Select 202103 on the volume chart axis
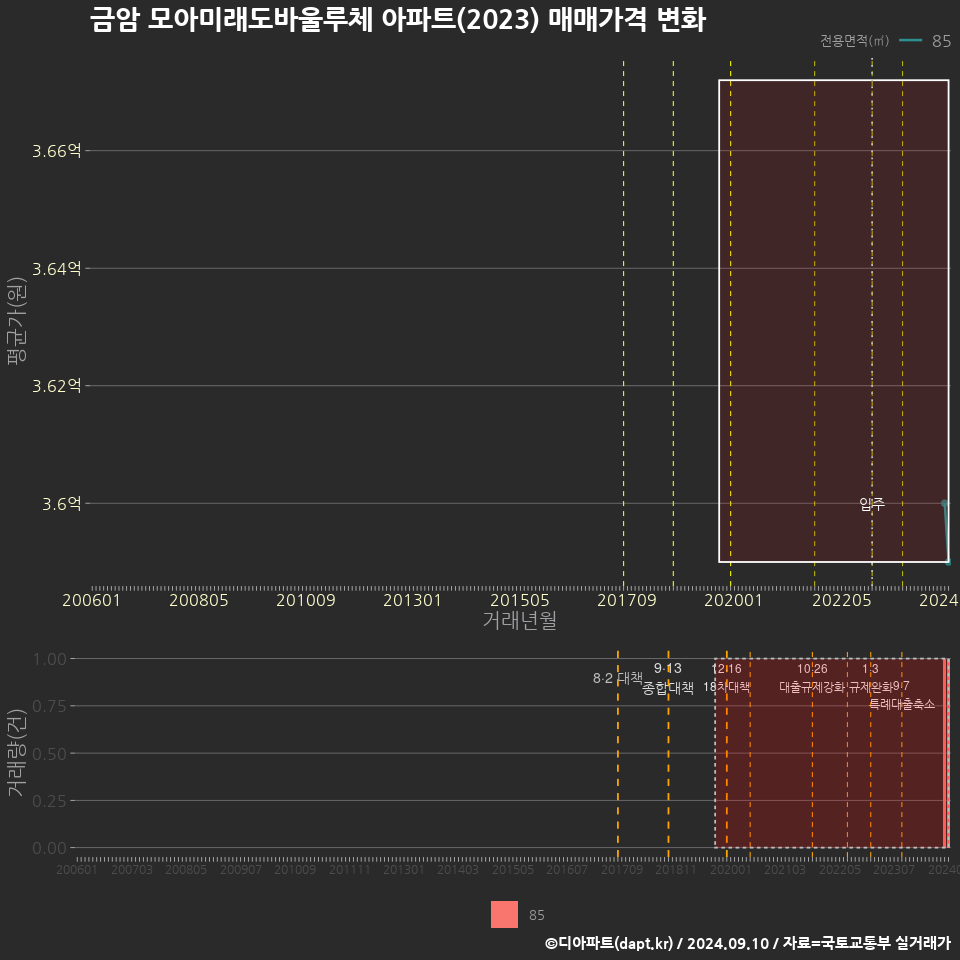This screenshot has height=960, width=960. point(785,869)
